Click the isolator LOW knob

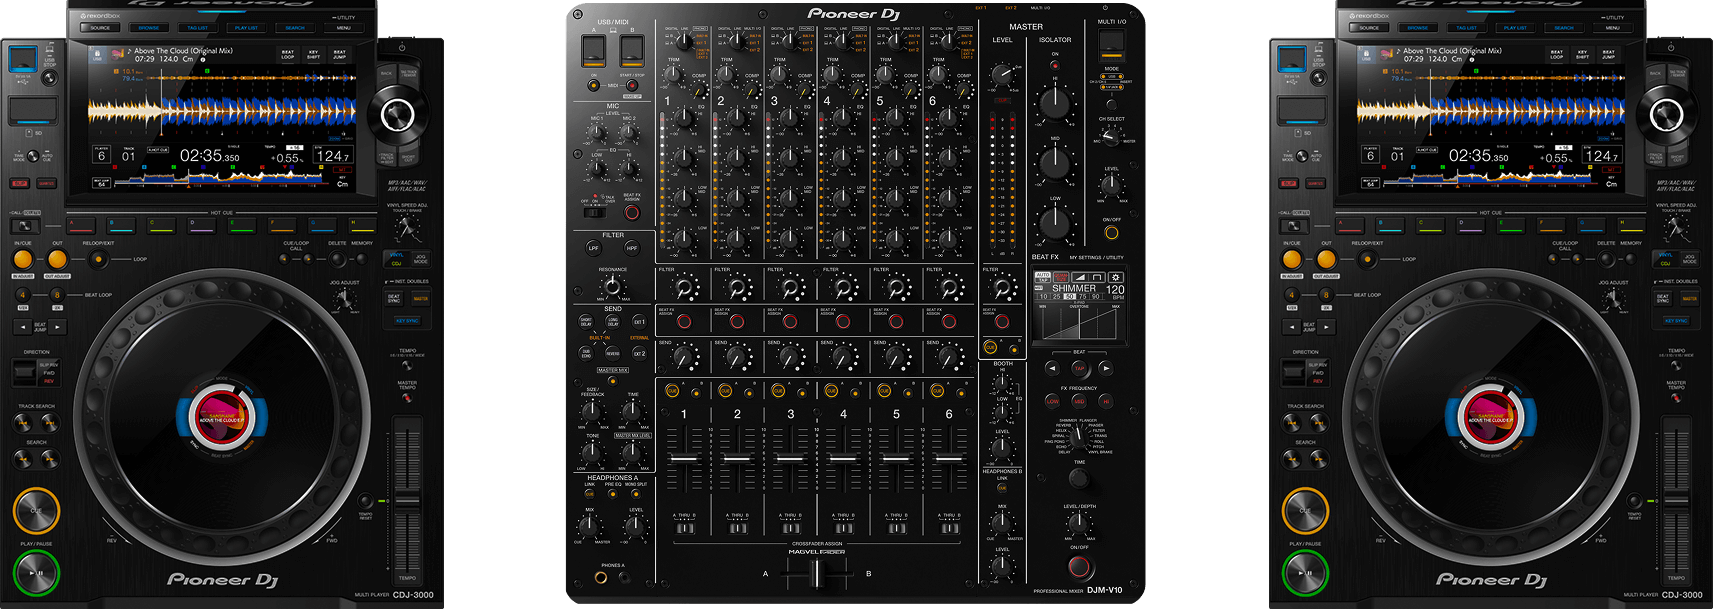(x=1055, y=222)
